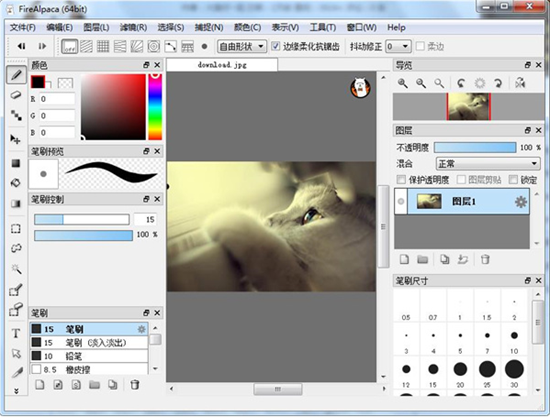Screen dimensions: 550x417
Task: Open gear settings for 图层1
Action: (x=521, y=202)
